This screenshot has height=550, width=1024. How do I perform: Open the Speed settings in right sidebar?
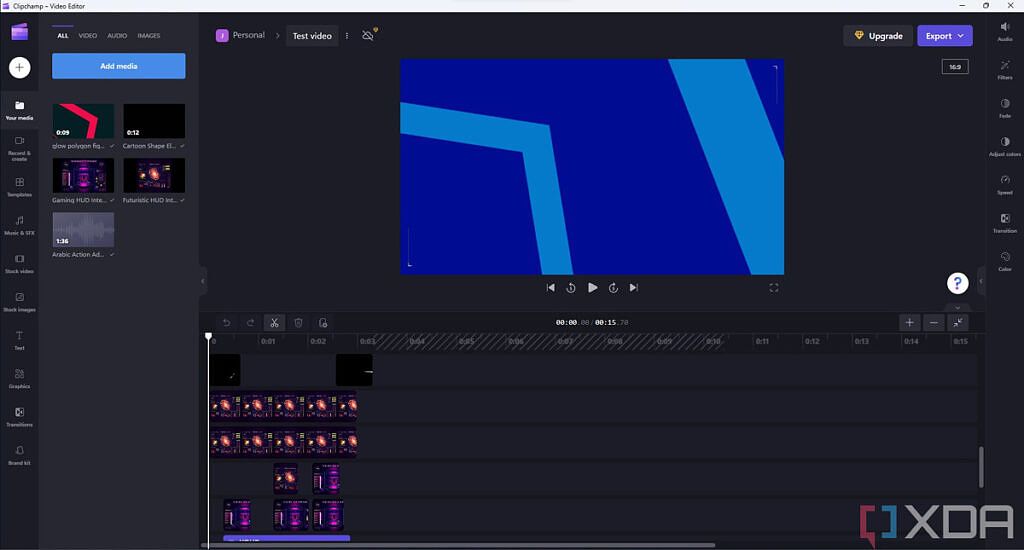point(1004,181)
